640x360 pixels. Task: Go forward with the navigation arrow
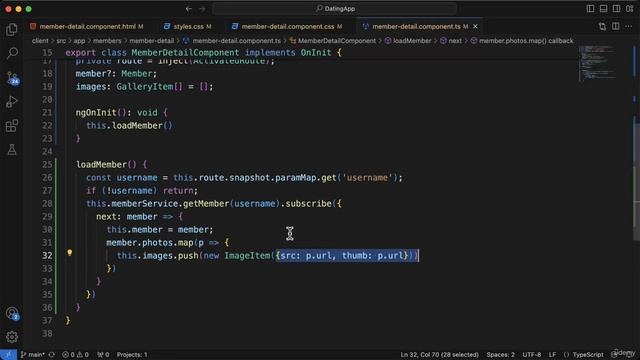202,9
